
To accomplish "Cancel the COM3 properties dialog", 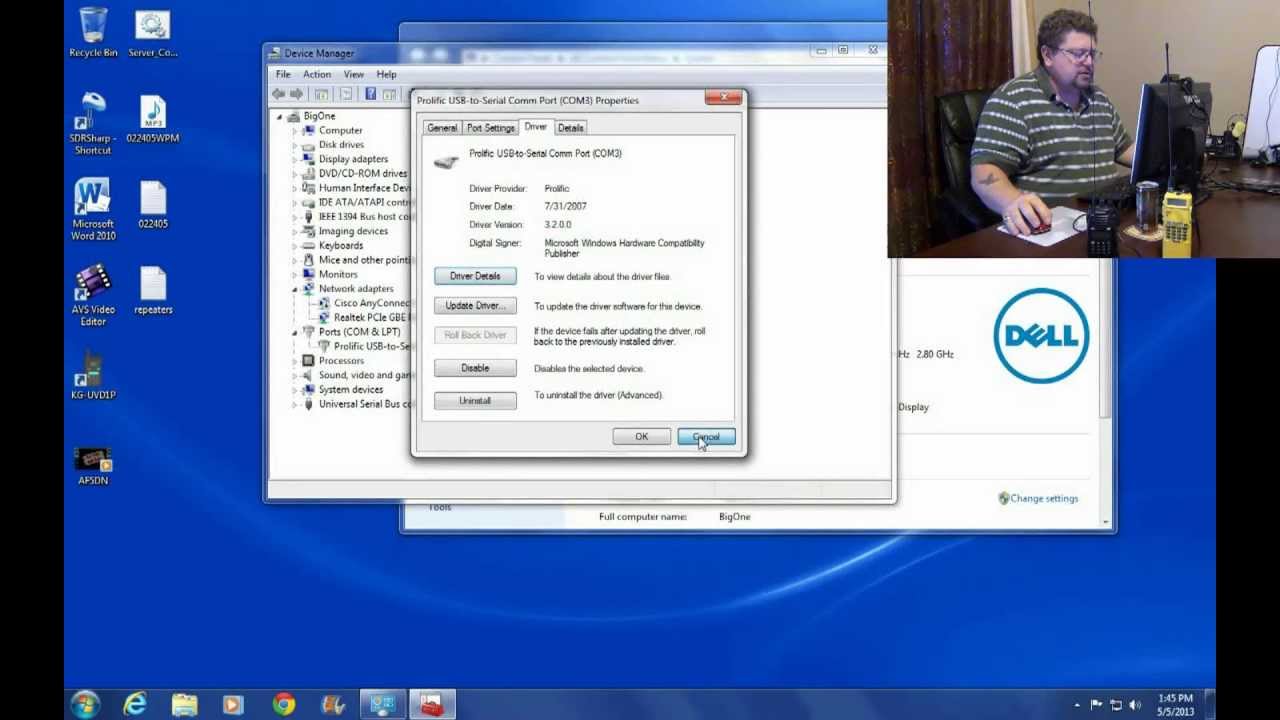I will coord(706,437).
